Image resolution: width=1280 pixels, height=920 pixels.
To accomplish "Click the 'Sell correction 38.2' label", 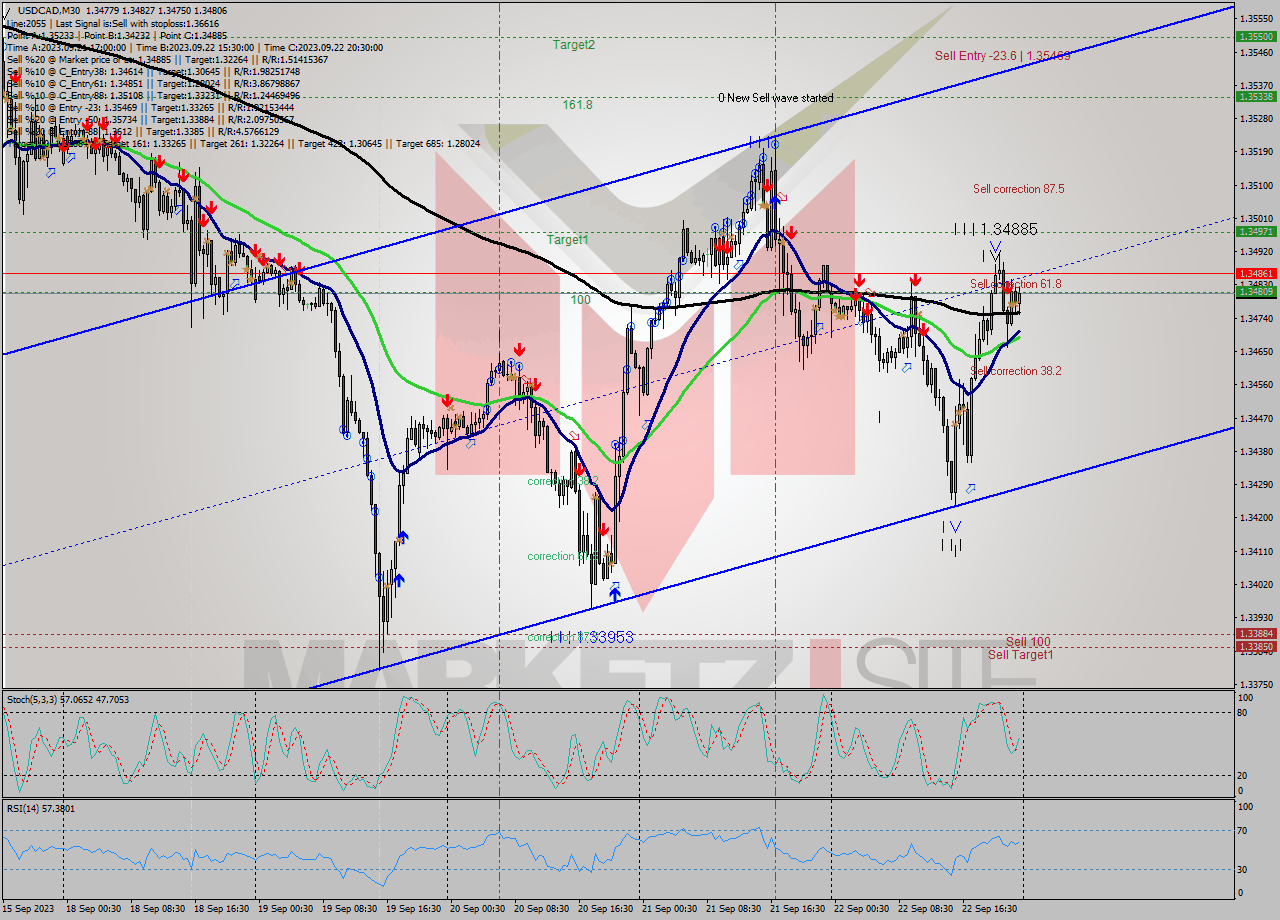I will [x=1016, y=371].
